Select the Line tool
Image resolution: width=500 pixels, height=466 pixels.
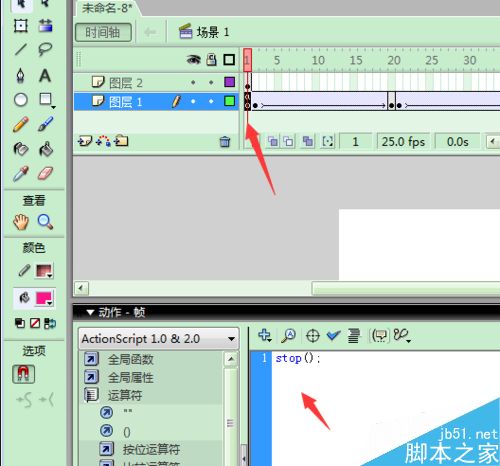(x=21, y=50)
